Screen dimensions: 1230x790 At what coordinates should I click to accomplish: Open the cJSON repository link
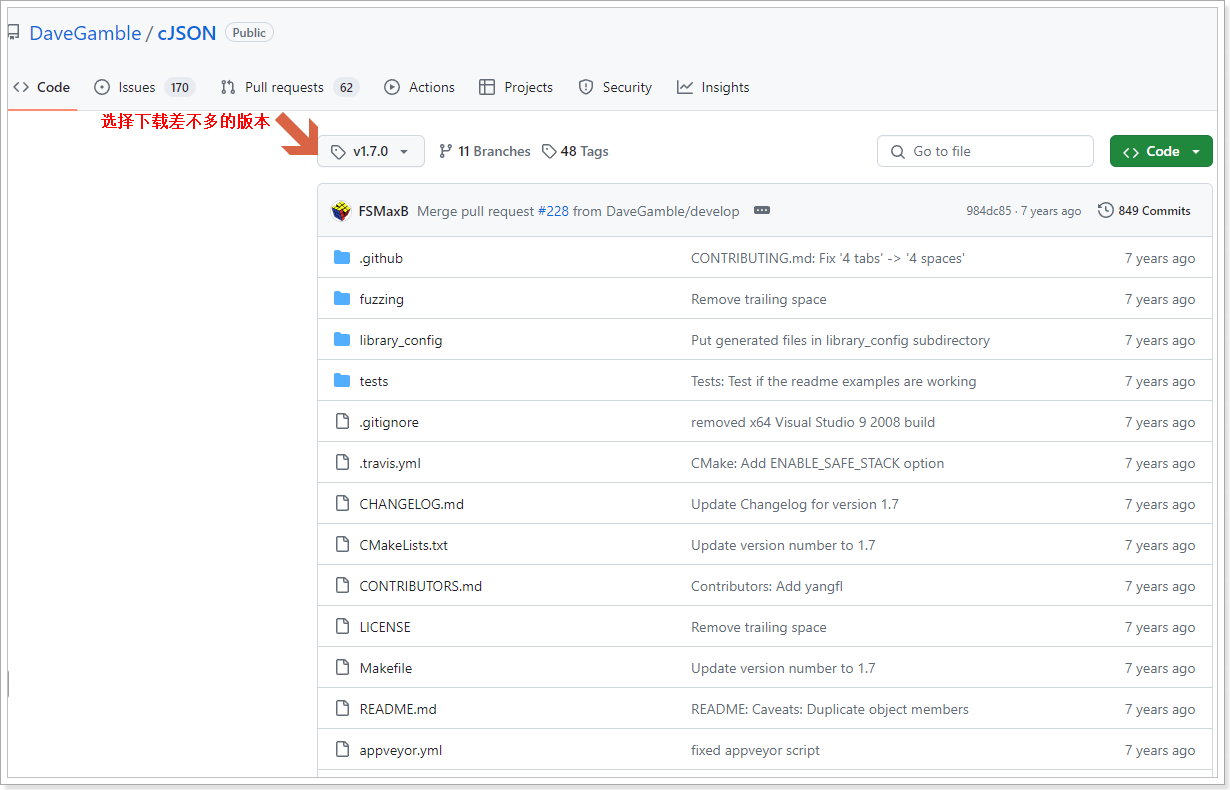pyautogui.click(x=187, y=33)
